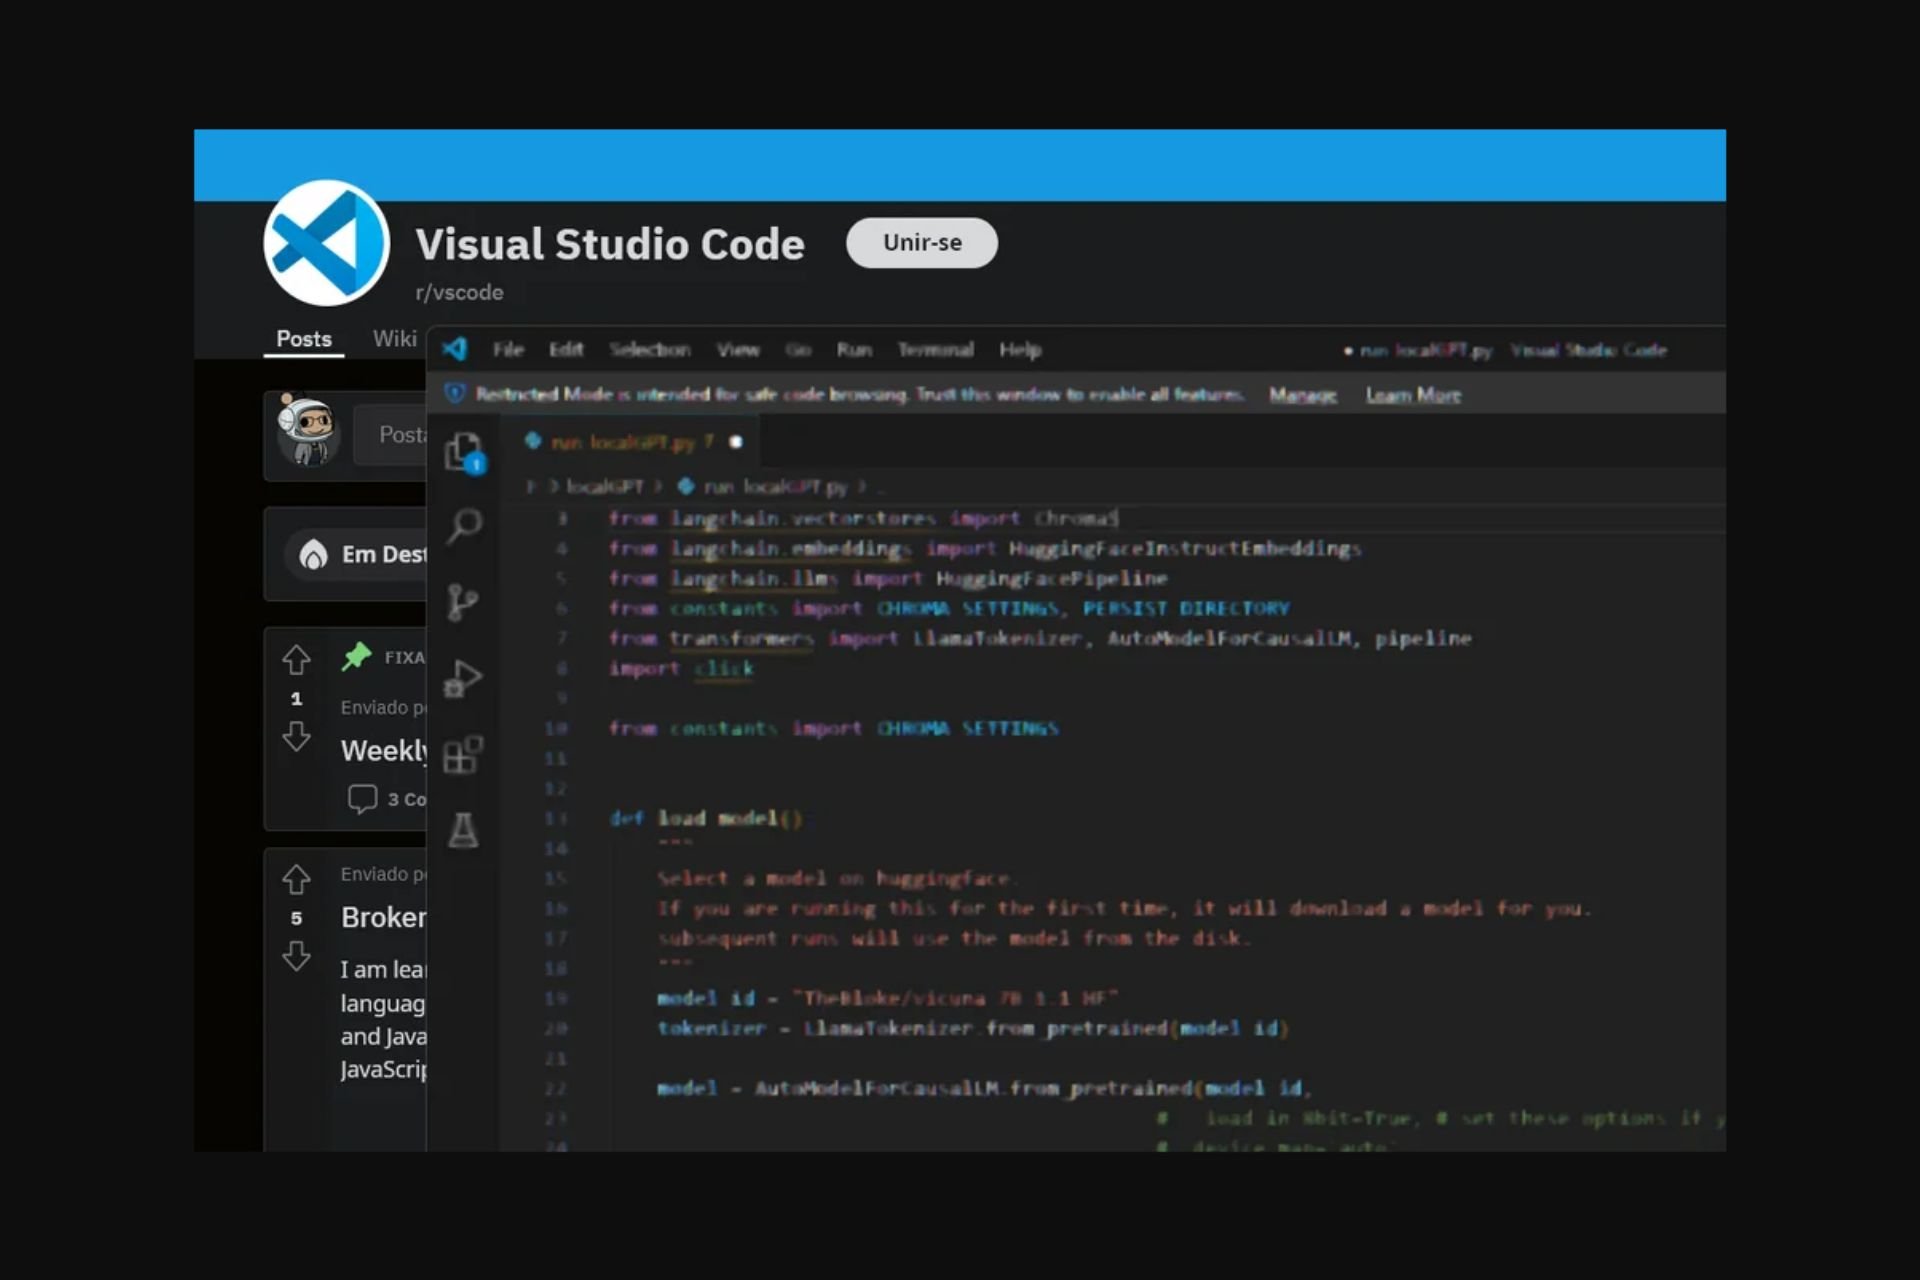Click the create post input field
Image resolution: width=1920 pixels, height=1280 pixels.
[391, 435]
